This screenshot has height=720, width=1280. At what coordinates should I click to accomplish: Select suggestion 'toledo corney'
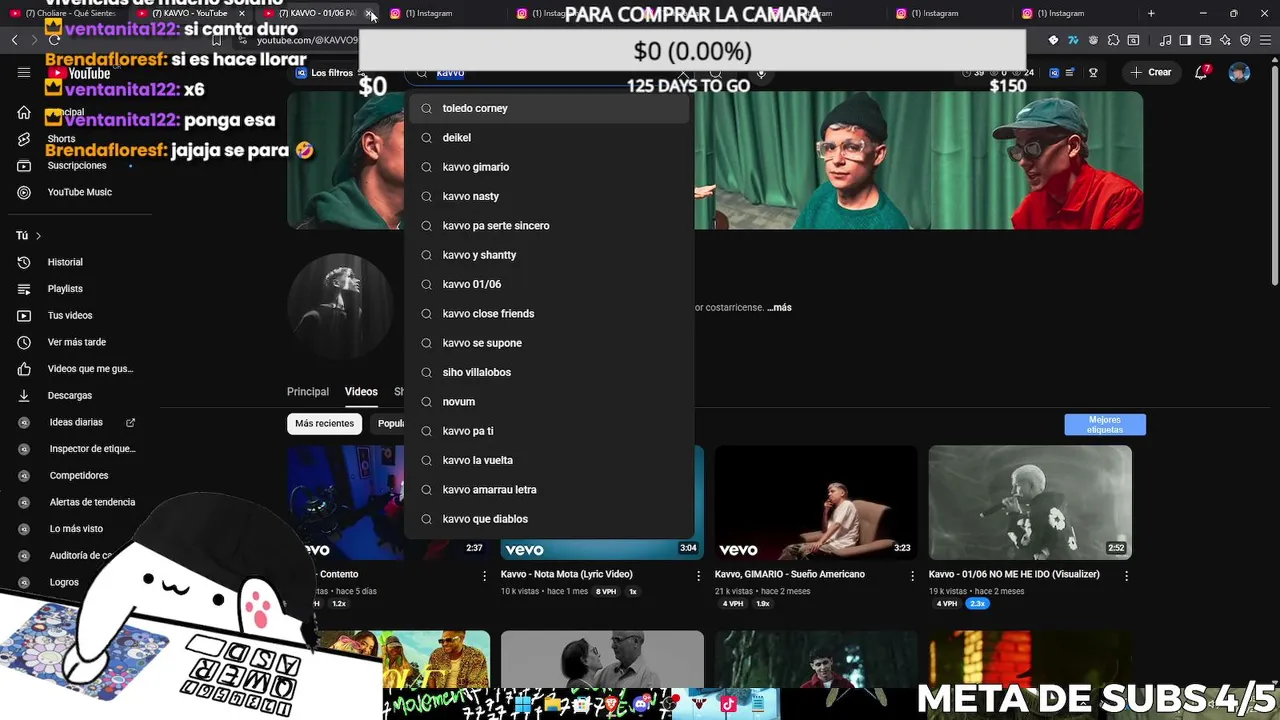[x=549, y=108]
